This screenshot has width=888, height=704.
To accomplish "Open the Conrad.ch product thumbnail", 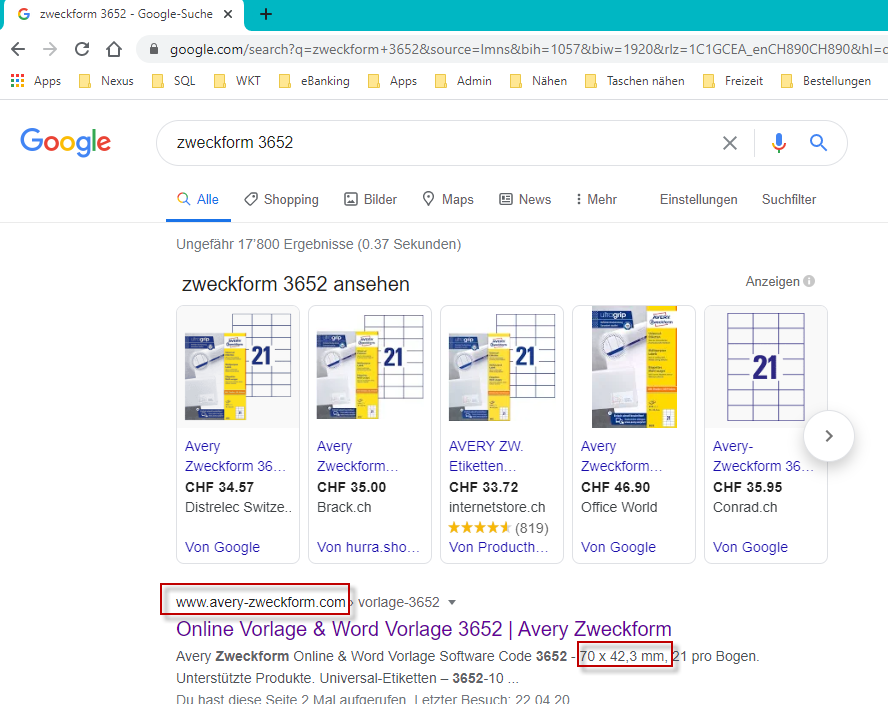I will tap(766, 367).
